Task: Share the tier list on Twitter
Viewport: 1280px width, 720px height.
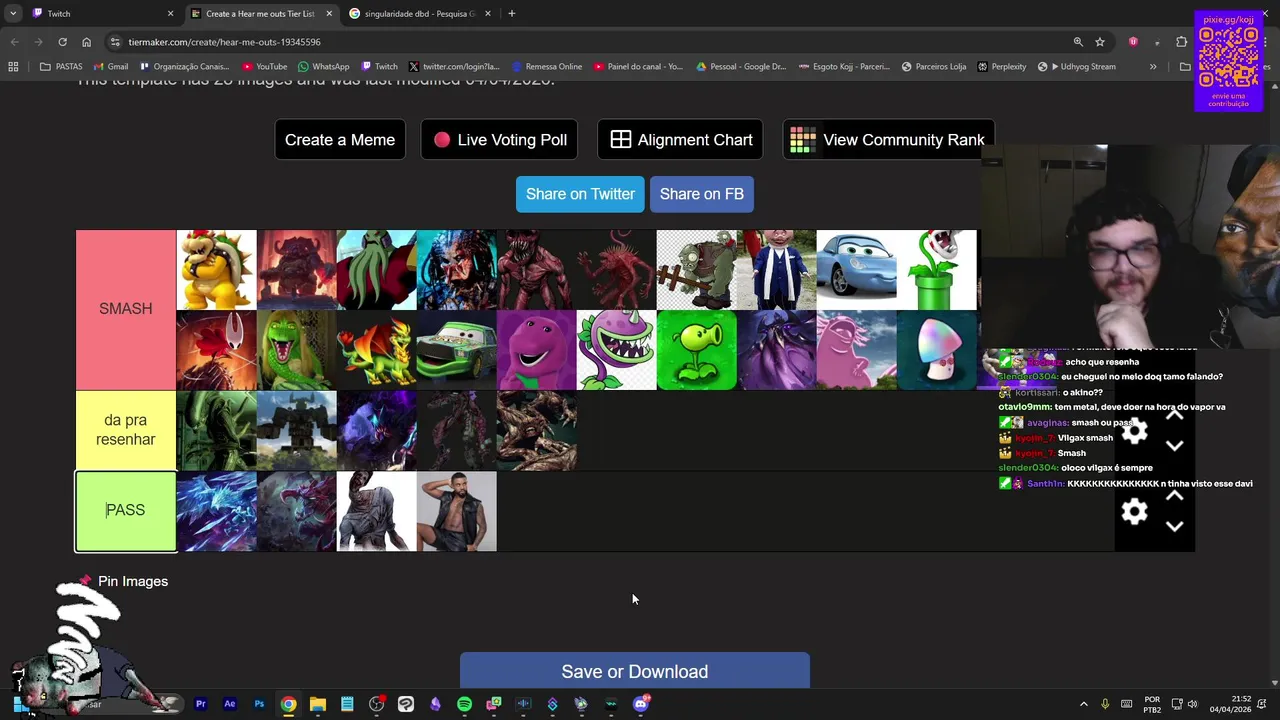Action: pyautogui.click(x=580, y=194)
